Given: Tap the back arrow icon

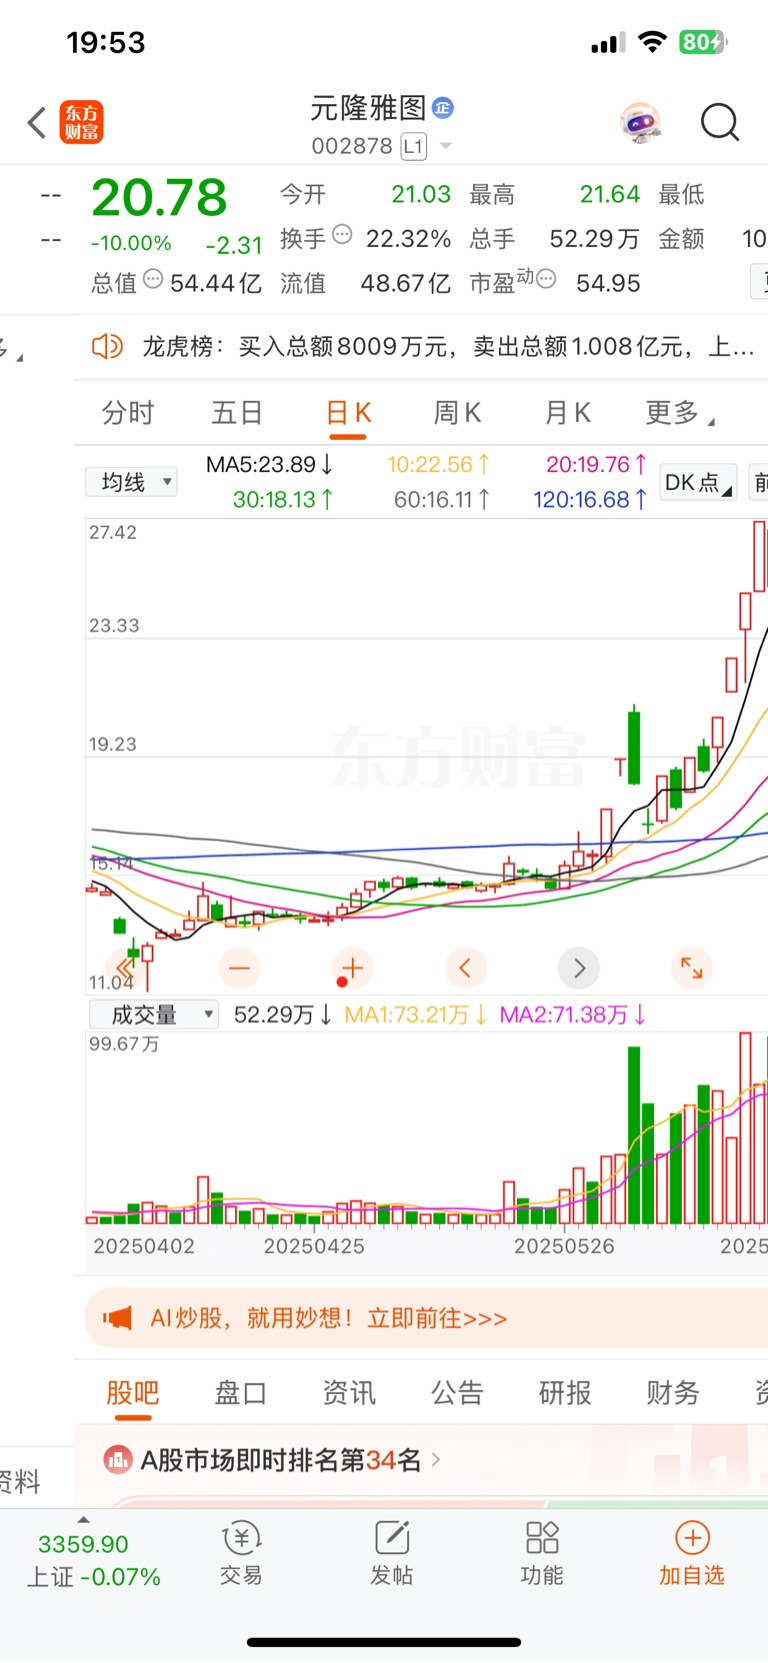Looking at the screenshot, I should [x=37, y=123].
